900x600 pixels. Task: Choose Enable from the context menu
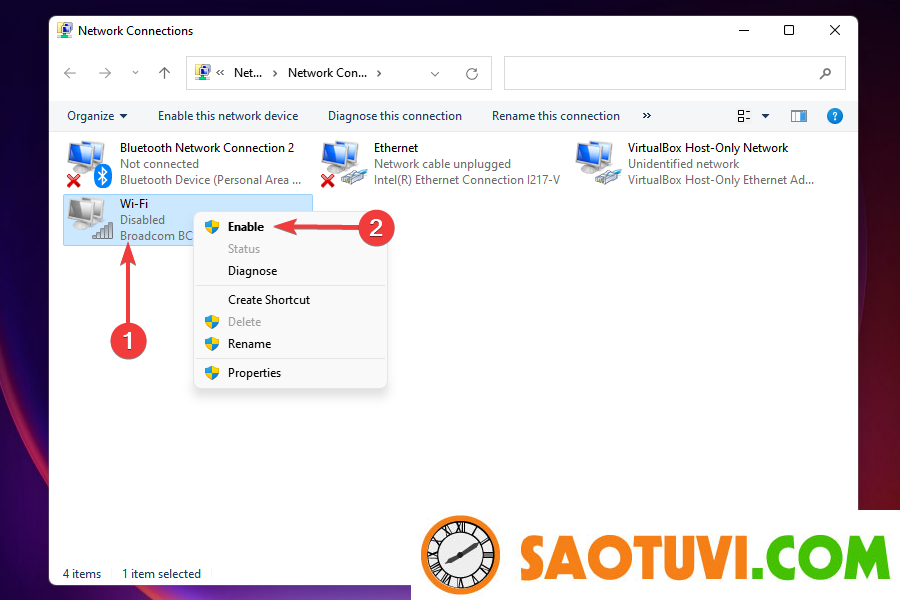(245, 227)
